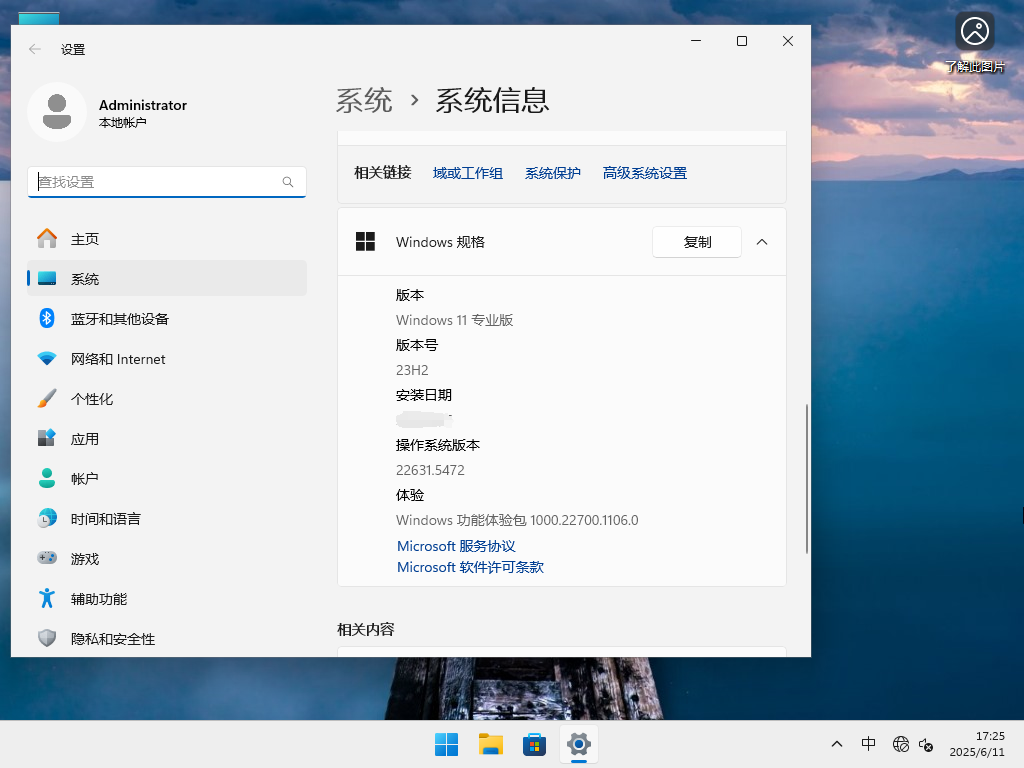This screenshot has width=1024, height=768.
Task: Click the muted volume tray icon
Action: (x=925, y=744)
